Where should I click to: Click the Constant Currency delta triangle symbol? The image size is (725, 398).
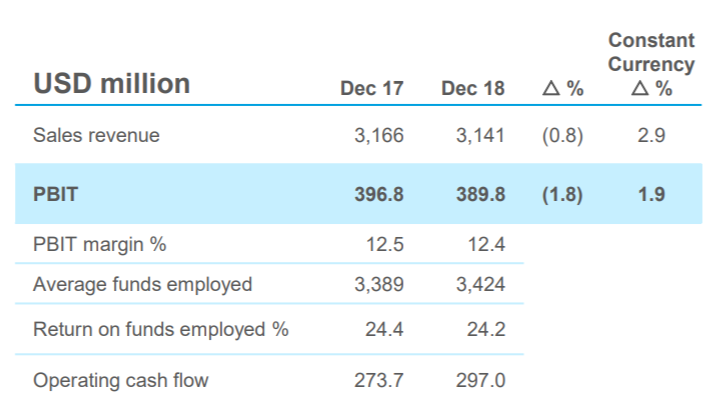pos(640,88)
